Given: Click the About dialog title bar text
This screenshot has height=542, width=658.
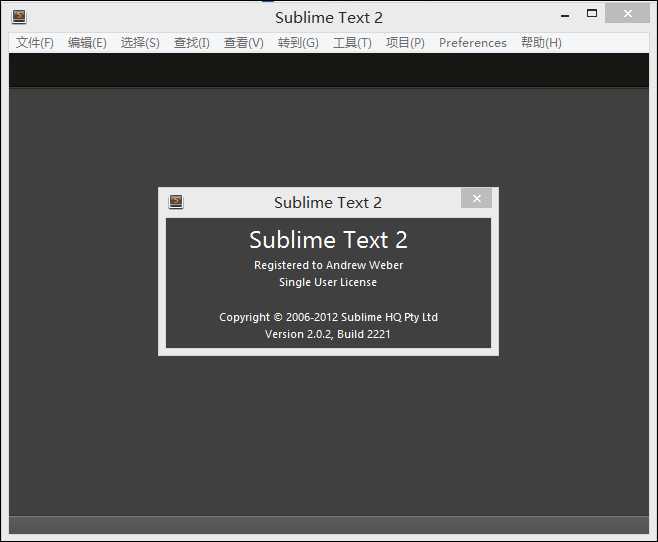Looking at the screenshot, I should [328, 203].
